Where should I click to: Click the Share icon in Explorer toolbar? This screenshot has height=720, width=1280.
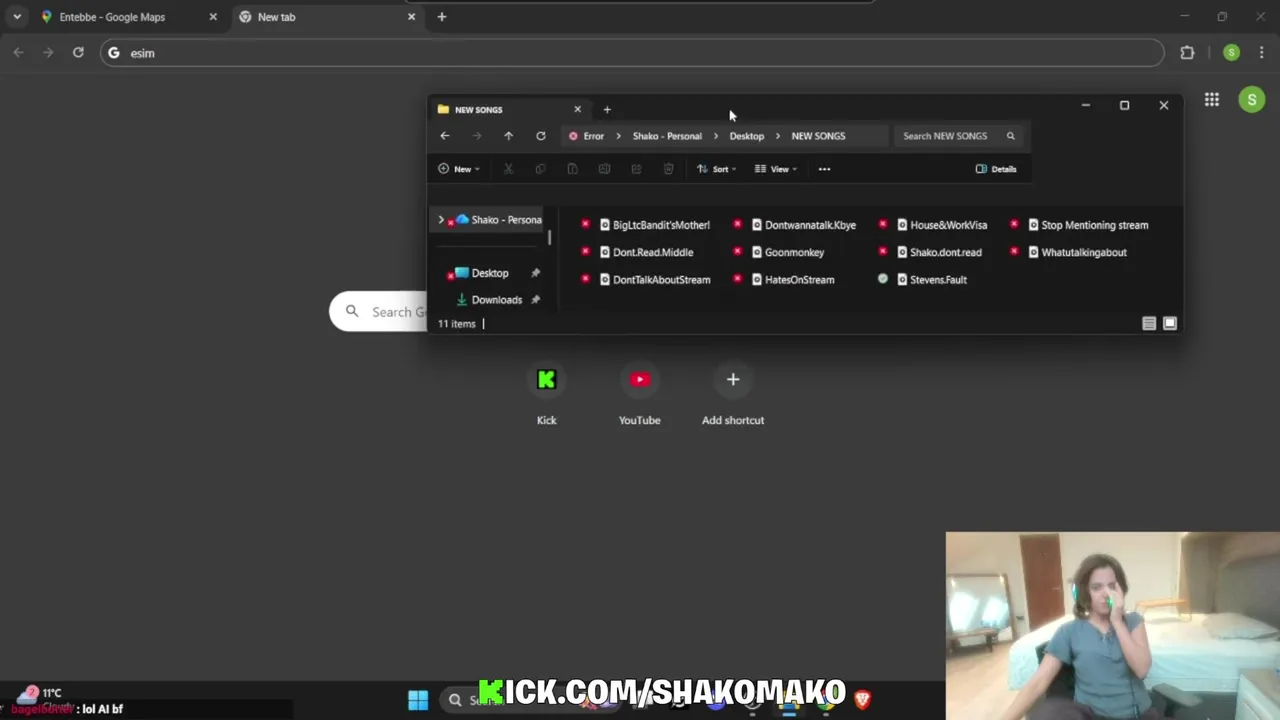(x=636, y=169)
